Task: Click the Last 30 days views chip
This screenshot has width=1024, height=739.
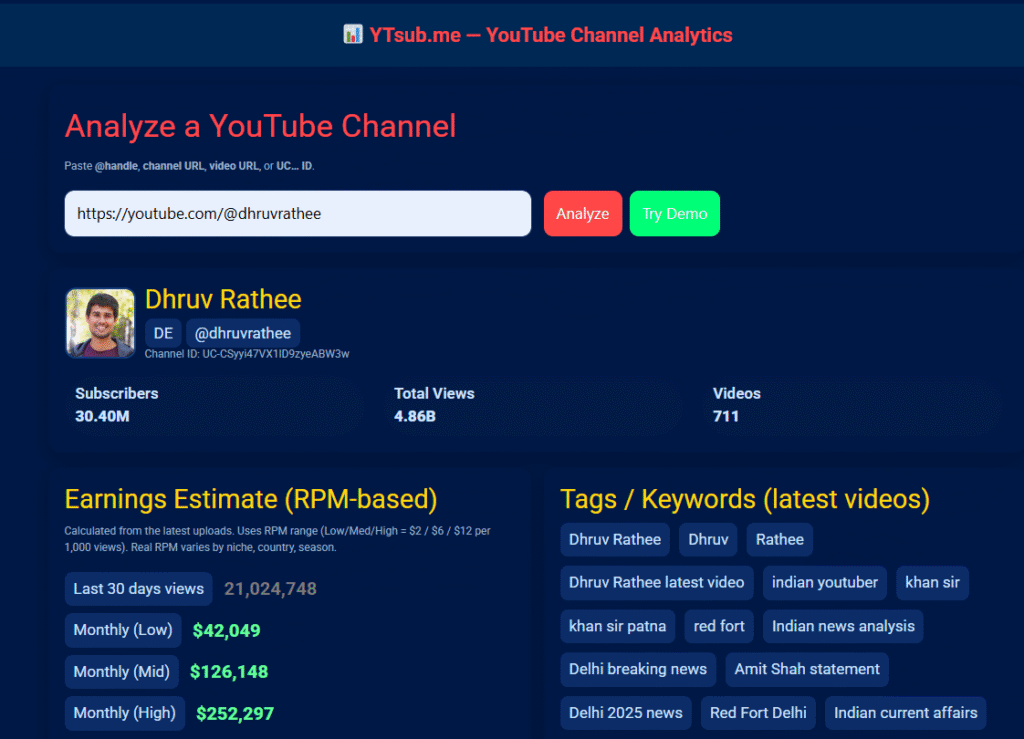Action: tap(138, 589)
